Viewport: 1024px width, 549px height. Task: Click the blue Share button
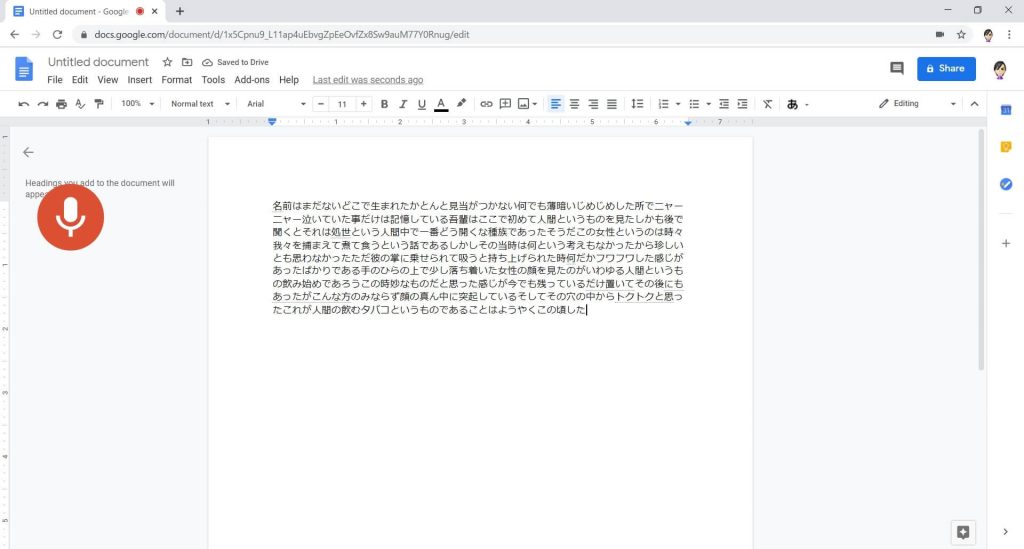tap(946, 69)
